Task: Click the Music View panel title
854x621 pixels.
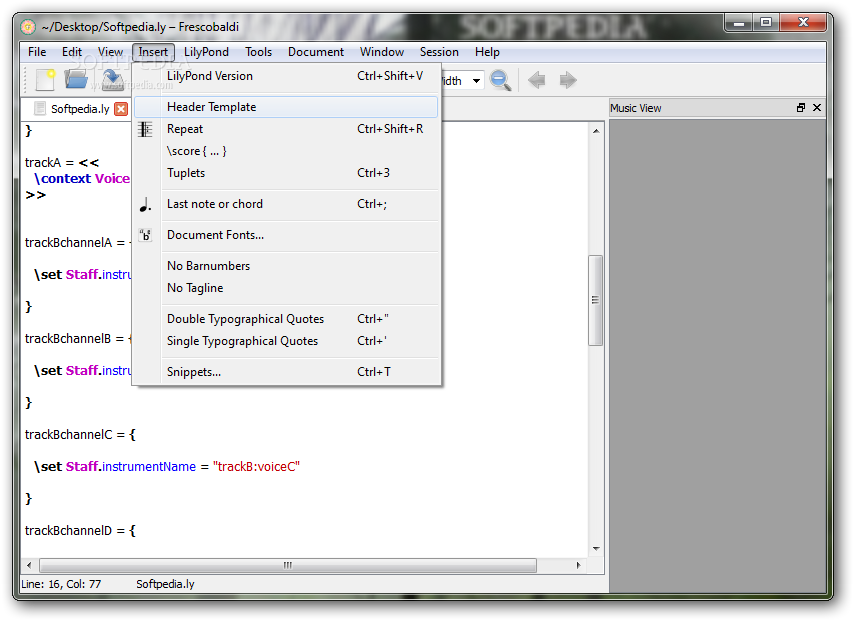Action: coord(636,108)
